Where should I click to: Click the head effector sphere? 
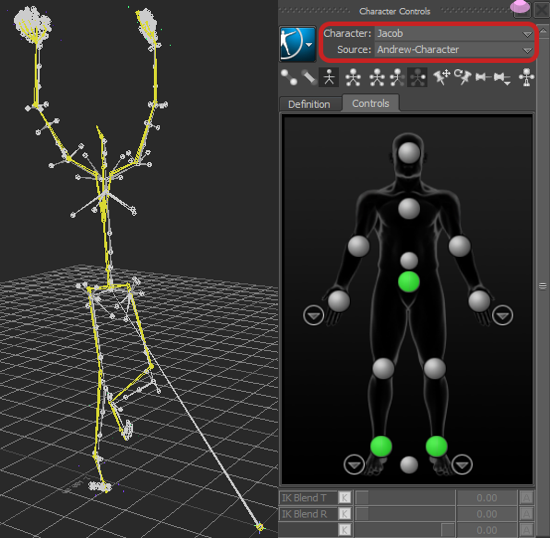tap(409, 153)
